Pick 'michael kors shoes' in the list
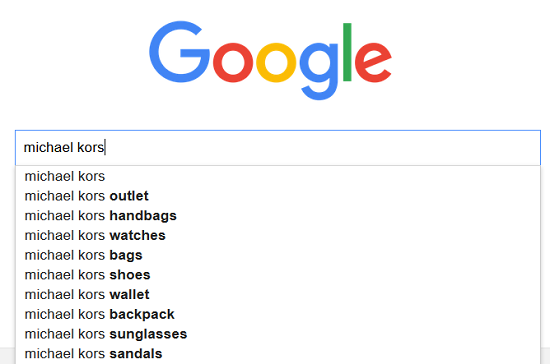Screen dimensions: 550x364 pyautogui.click(x=278, y=275)
